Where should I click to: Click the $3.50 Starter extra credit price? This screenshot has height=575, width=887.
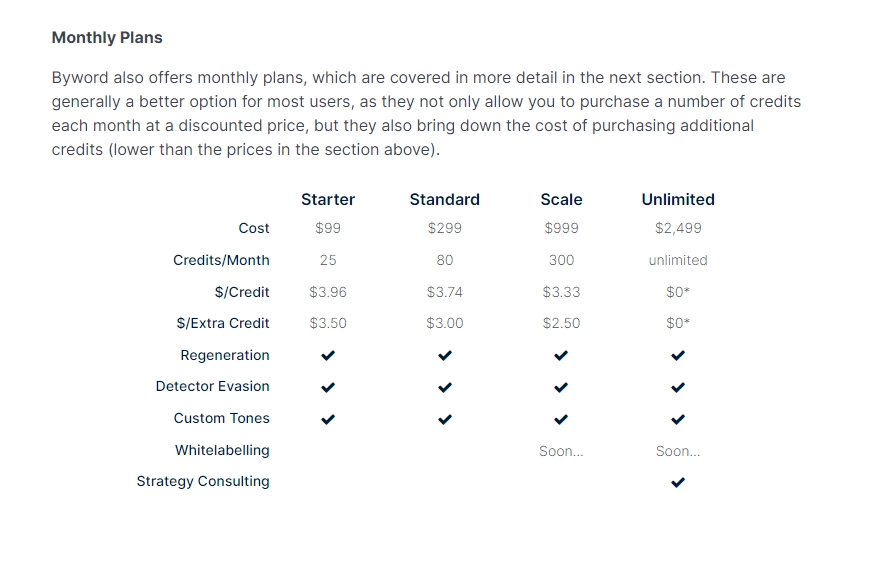point(328,323)
